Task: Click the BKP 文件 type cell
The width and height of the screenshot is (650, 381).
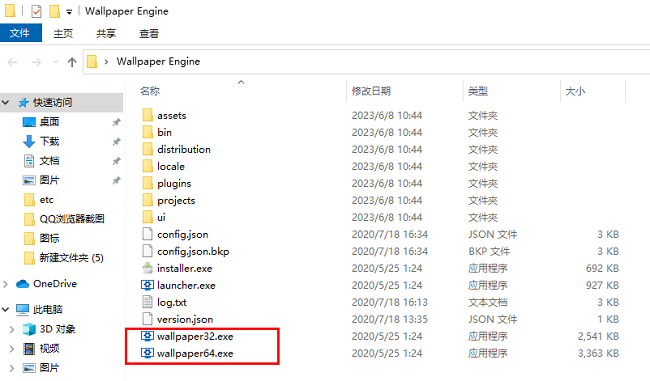Action: point(489,251)
